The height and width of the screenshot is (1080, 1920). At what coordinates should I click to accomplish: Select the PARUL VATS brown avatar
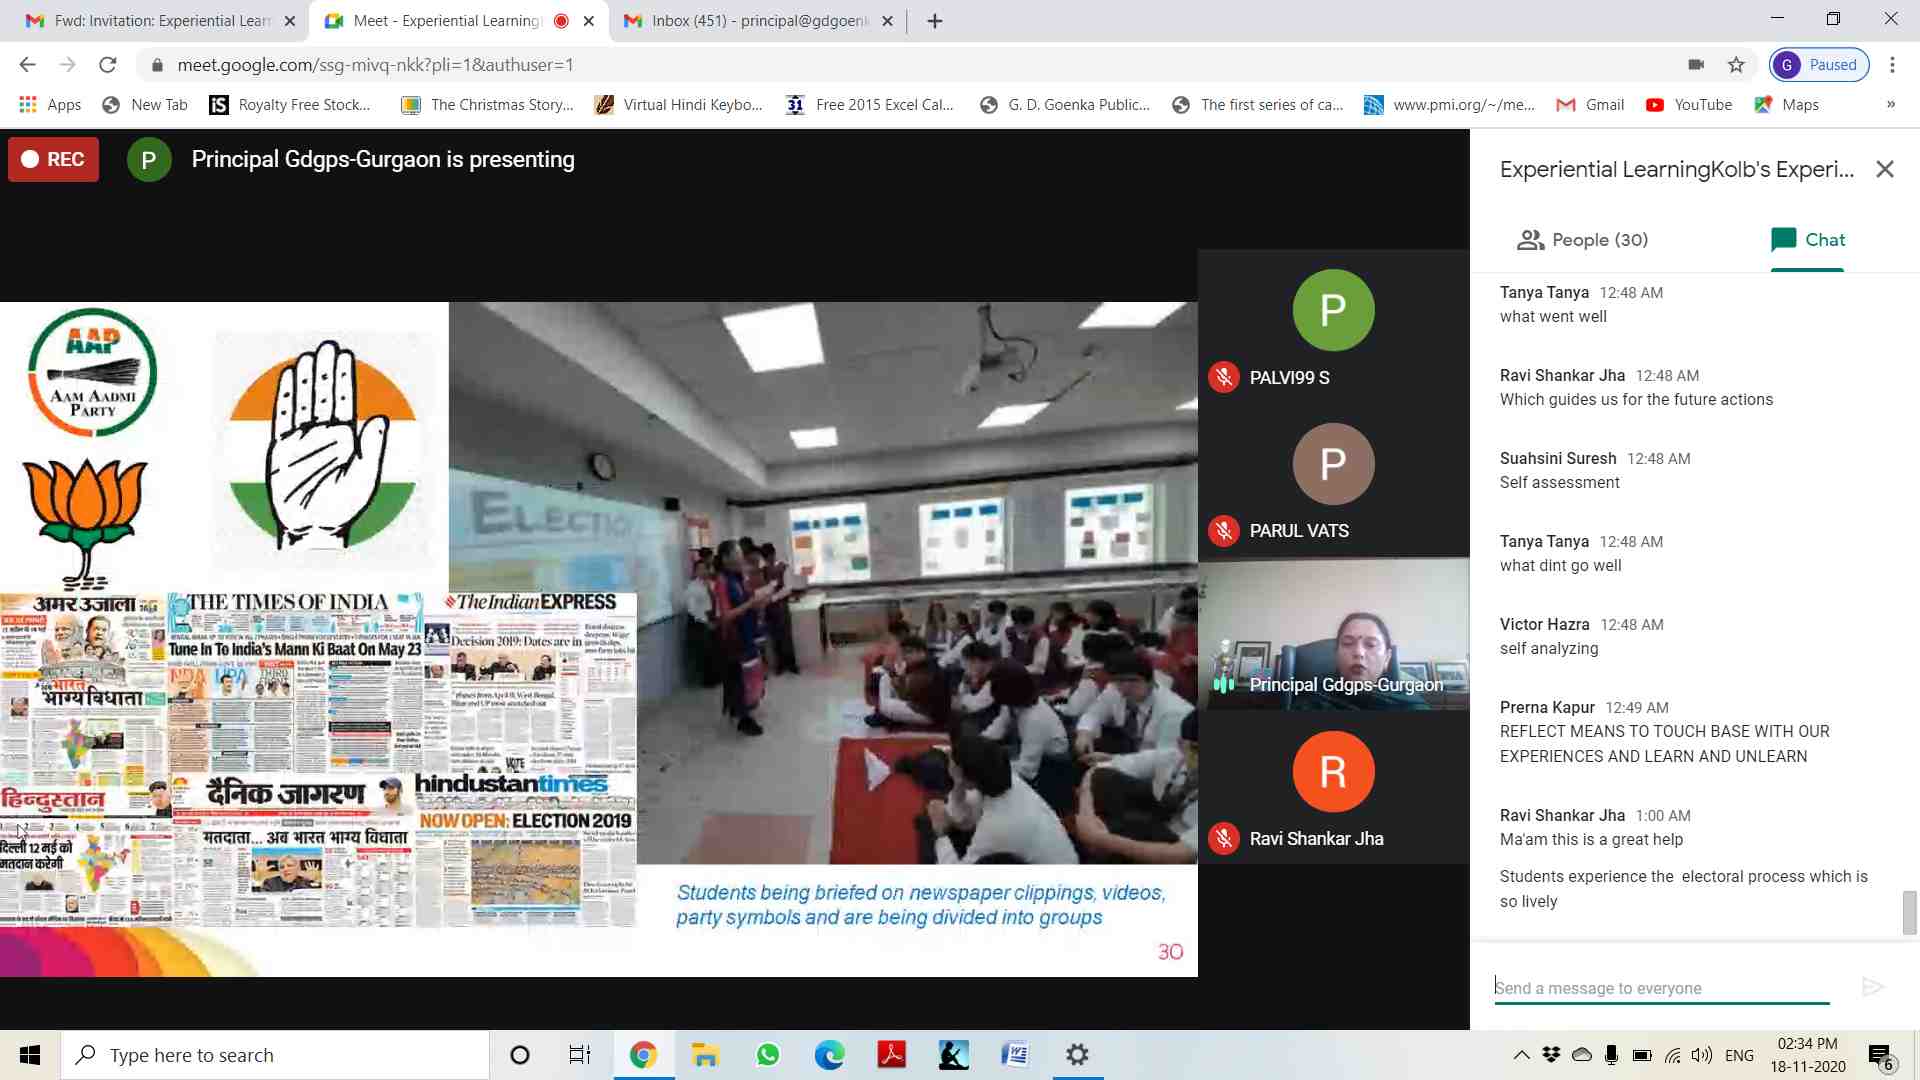click(x=1333, y=464)
